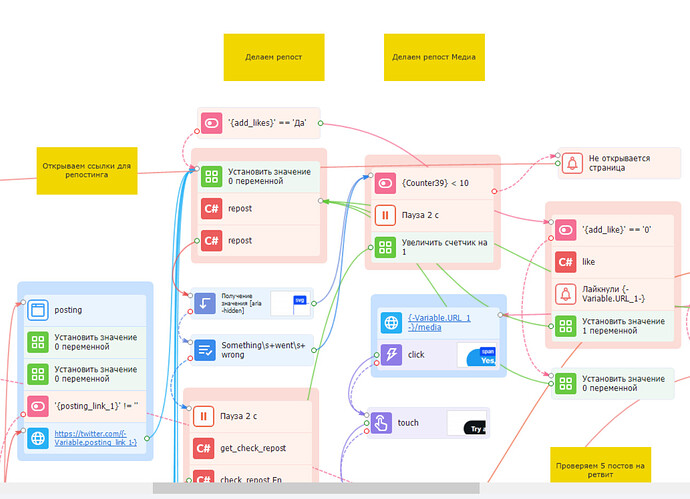This screenshot has width=690, height=499.
Task: Click the text '{add_likes}' == 'Да'
Action: 267,123
